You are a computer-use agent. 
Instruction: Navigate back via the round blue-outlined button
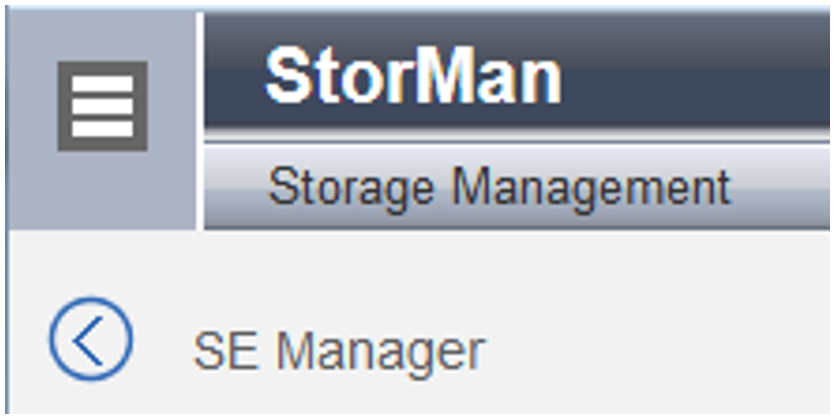[91, 339]
